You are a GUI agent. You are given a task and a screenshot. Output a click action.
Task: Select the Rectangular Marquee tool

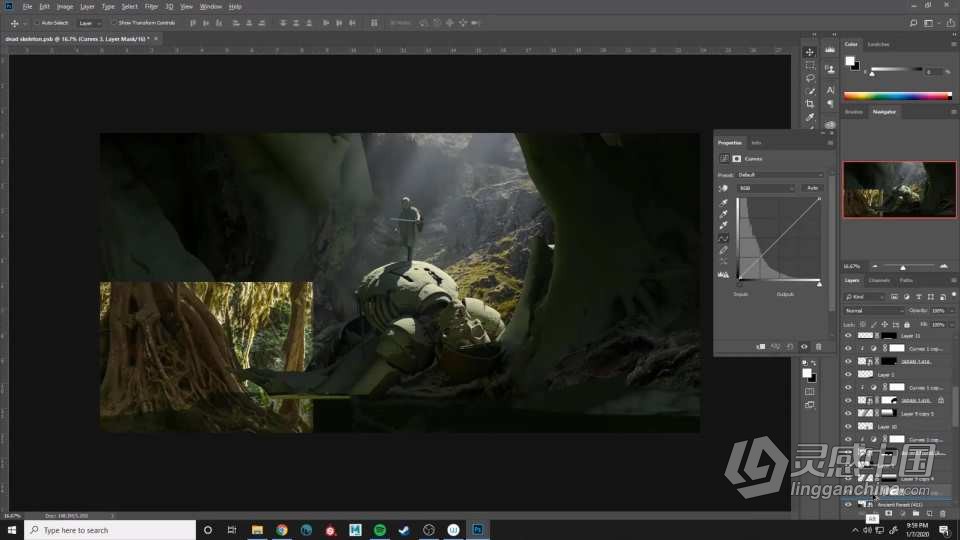[809, 66]
